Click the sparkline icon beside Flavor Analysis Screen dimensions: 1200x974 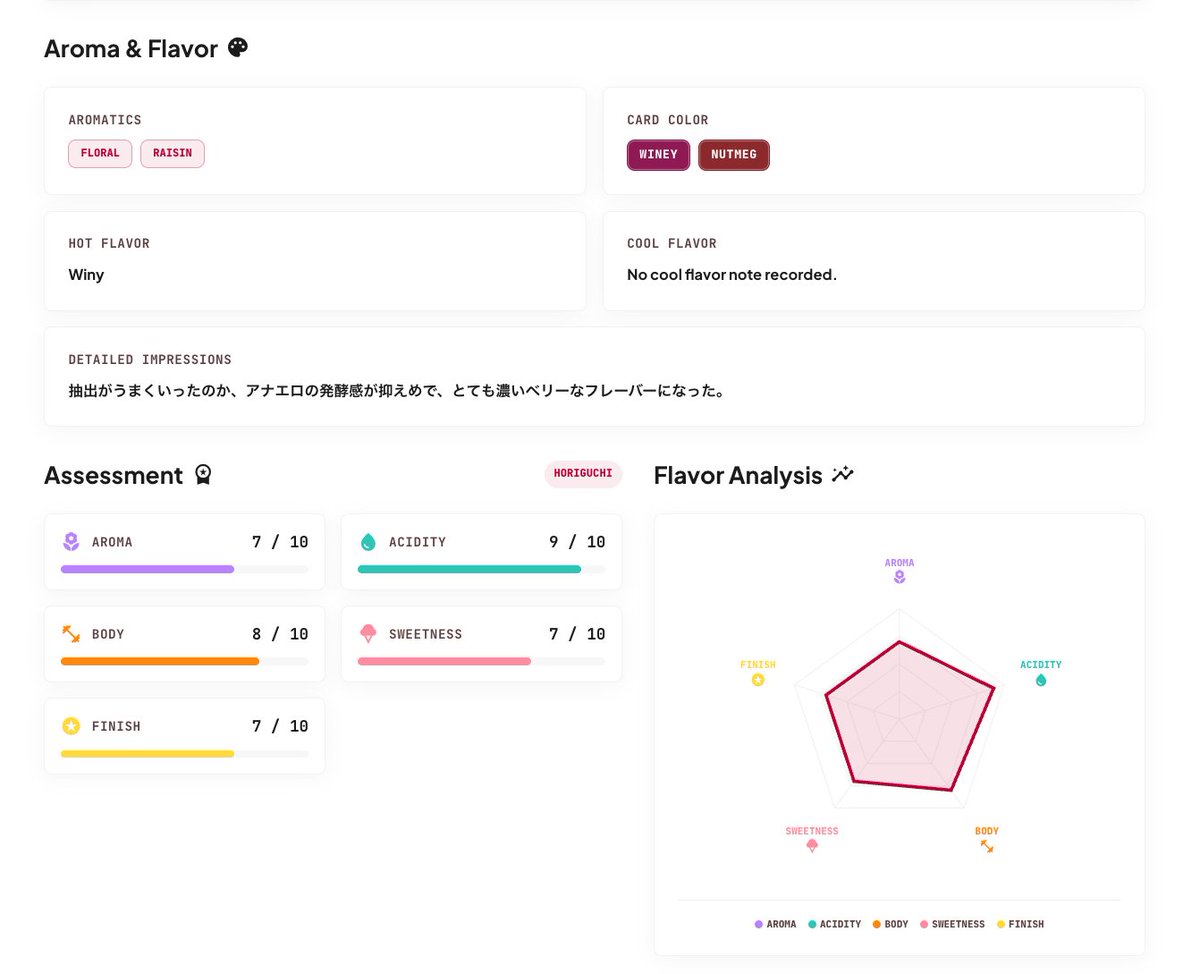(x=843, y=474)
